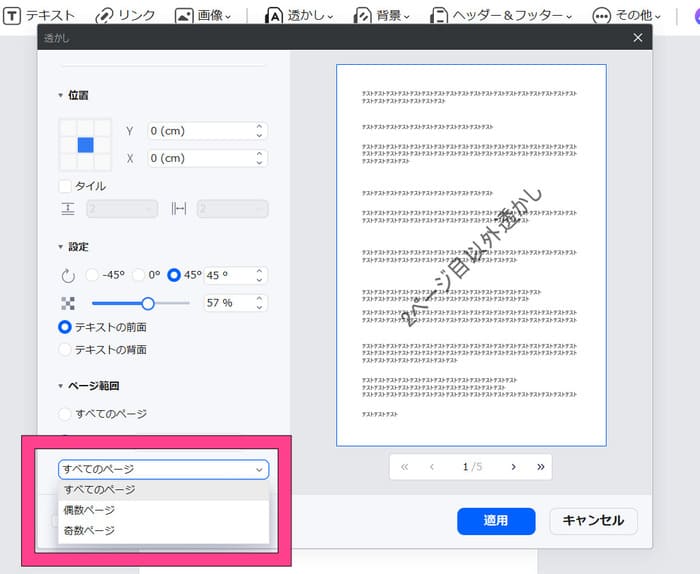Image resolution: width=700 pixels, height=574 pixels.
Task: Open the その他 menu
Action: point(627,16)
